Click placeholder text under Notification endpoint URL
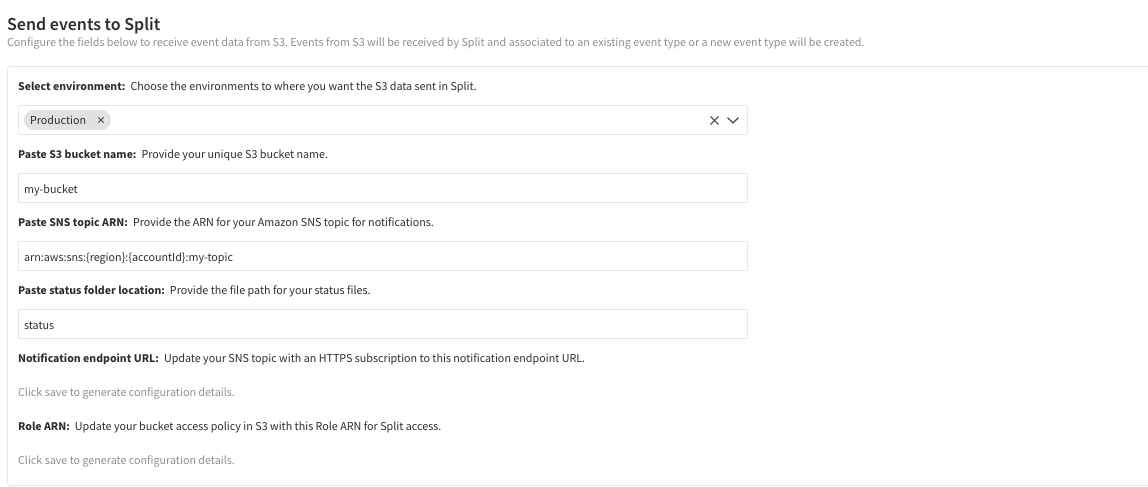 click(x=126, y=392)
